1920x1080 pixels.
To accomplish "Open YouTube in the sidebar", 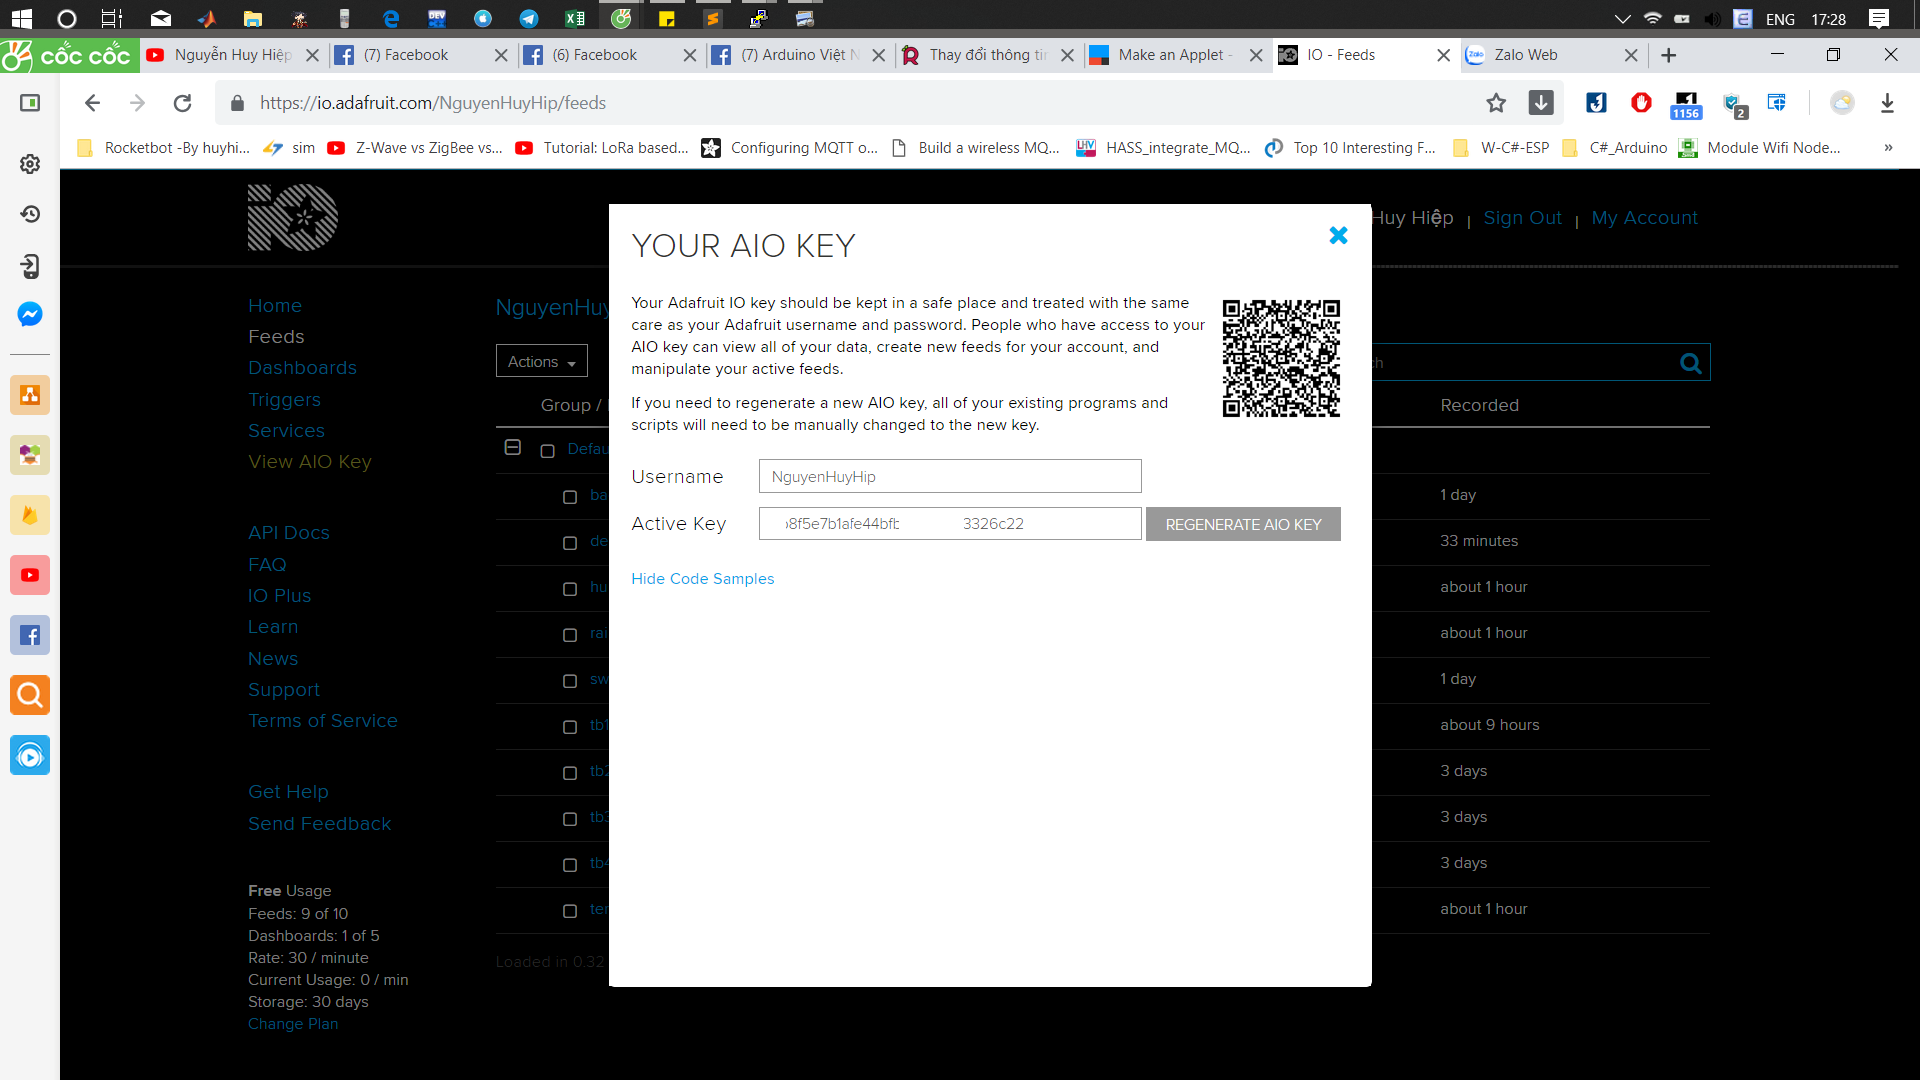I will (x=30, y=575).
